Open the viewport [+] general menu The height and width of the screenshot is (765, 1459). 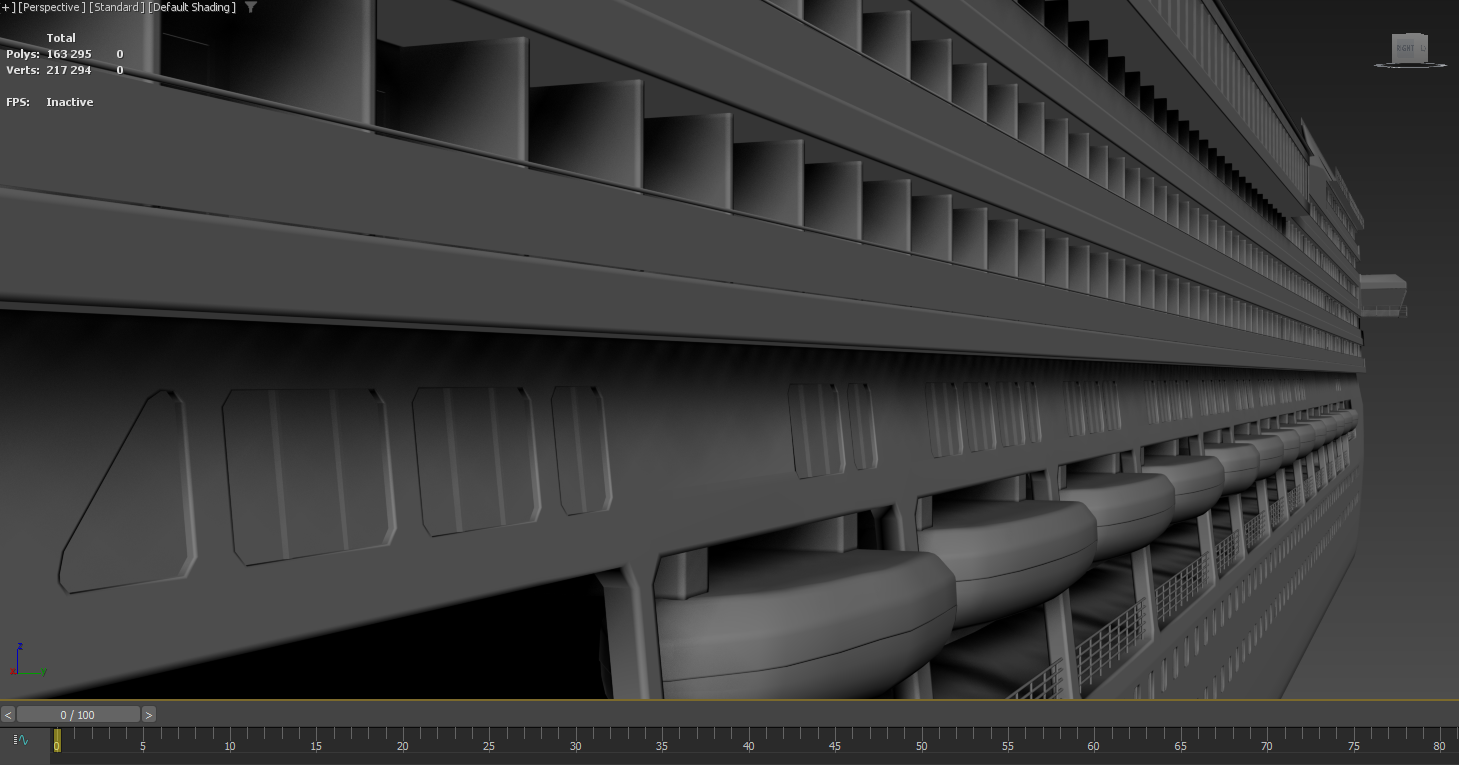point(8,8)
